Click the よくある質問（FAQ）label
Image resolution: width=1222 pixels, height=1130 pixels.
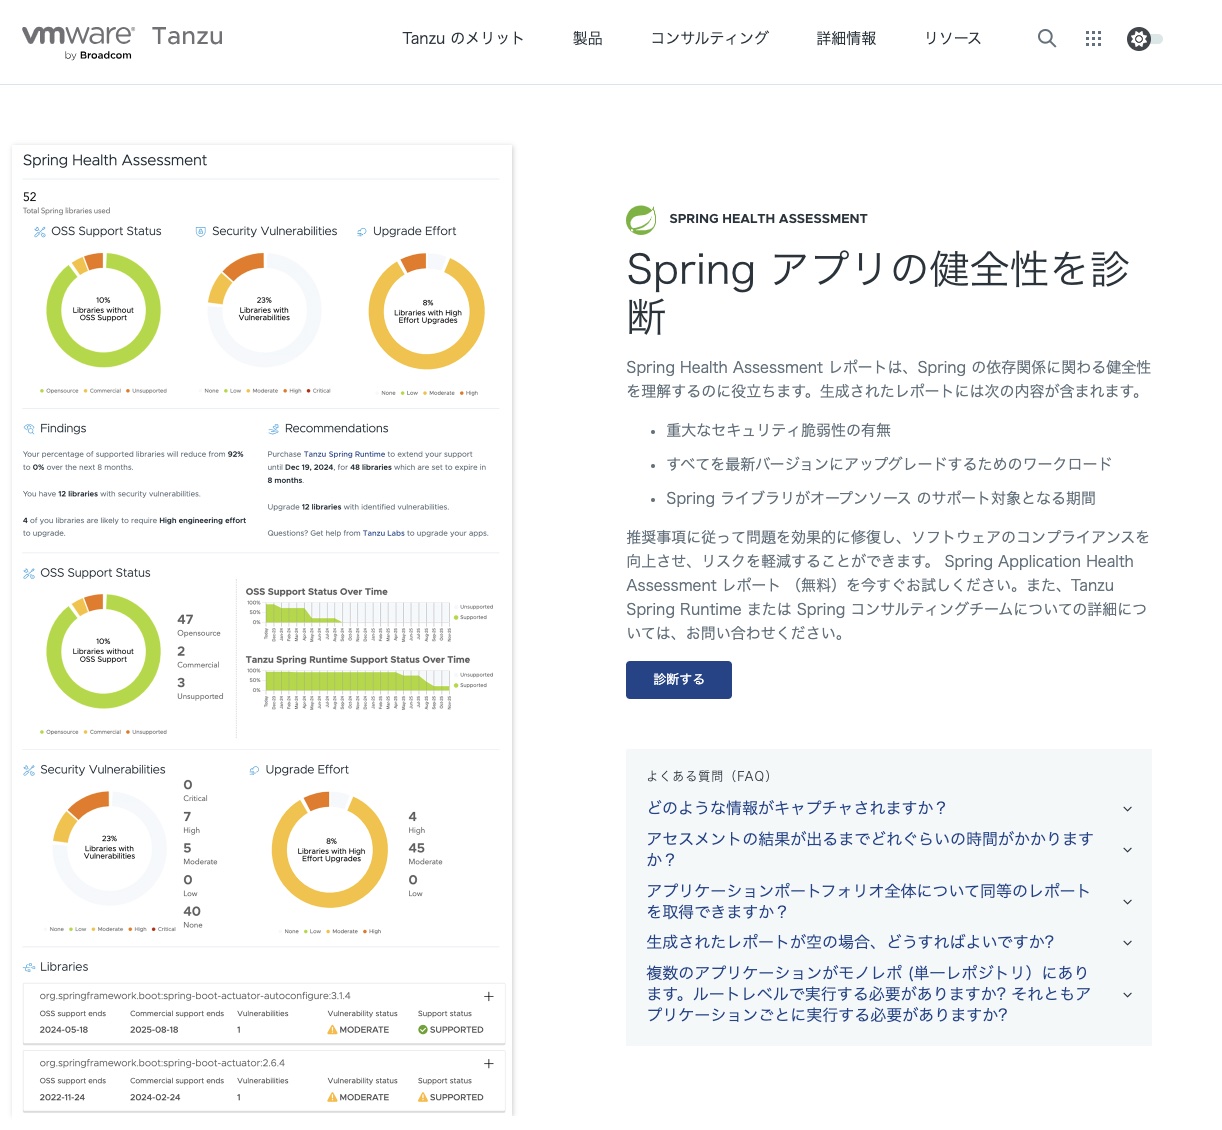[708, 776]
